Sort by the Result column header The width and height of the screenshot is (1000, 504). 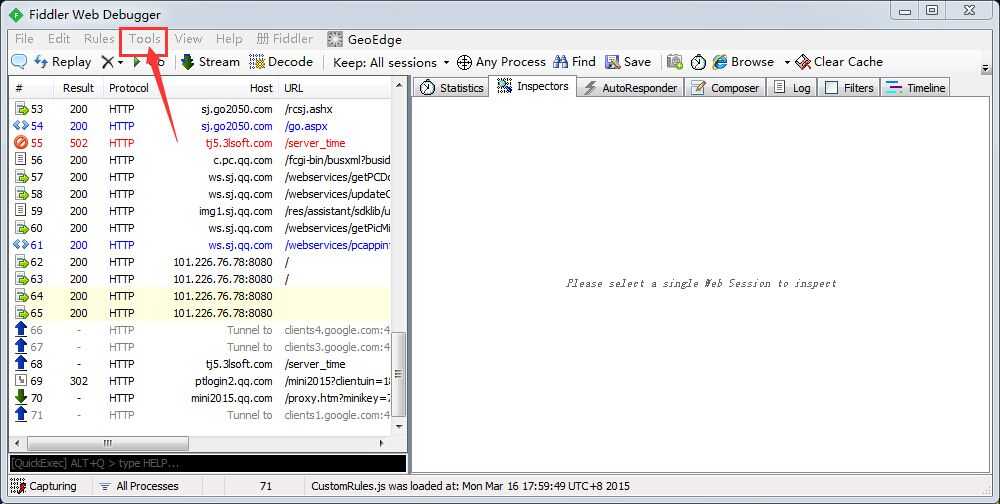pos(78,88)
